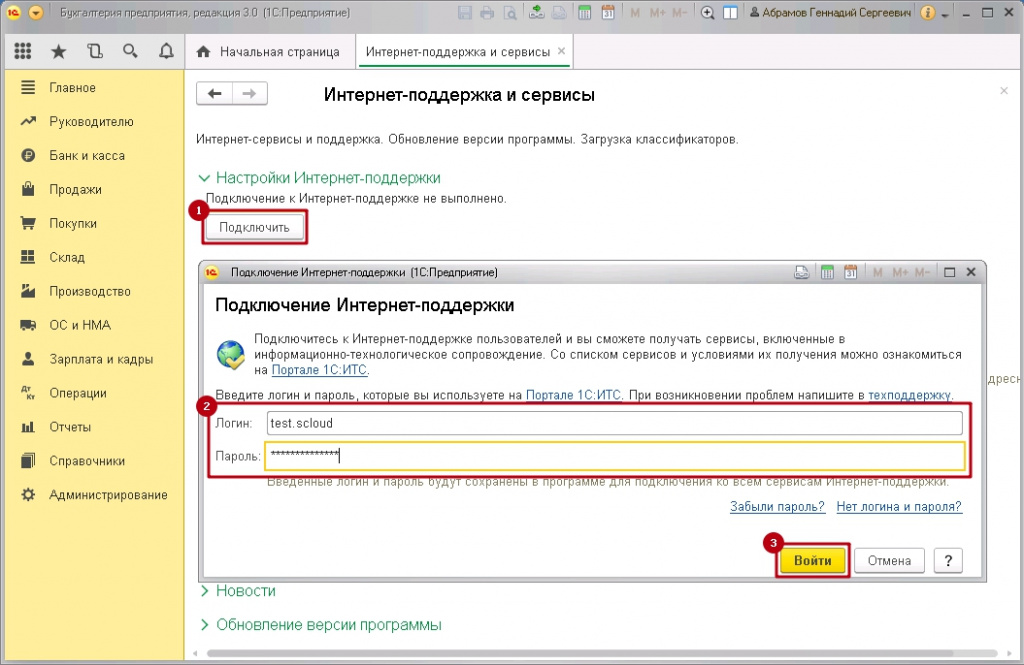
Task: Click the Нет логина и пароля? link
Action: click(899, 506)
